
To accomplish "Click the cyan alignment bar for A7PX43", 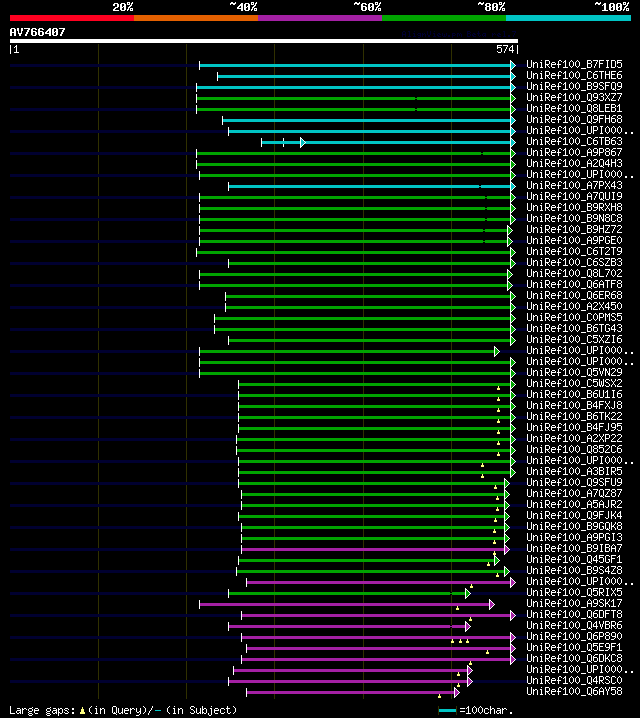I will (x=370, y=186).
